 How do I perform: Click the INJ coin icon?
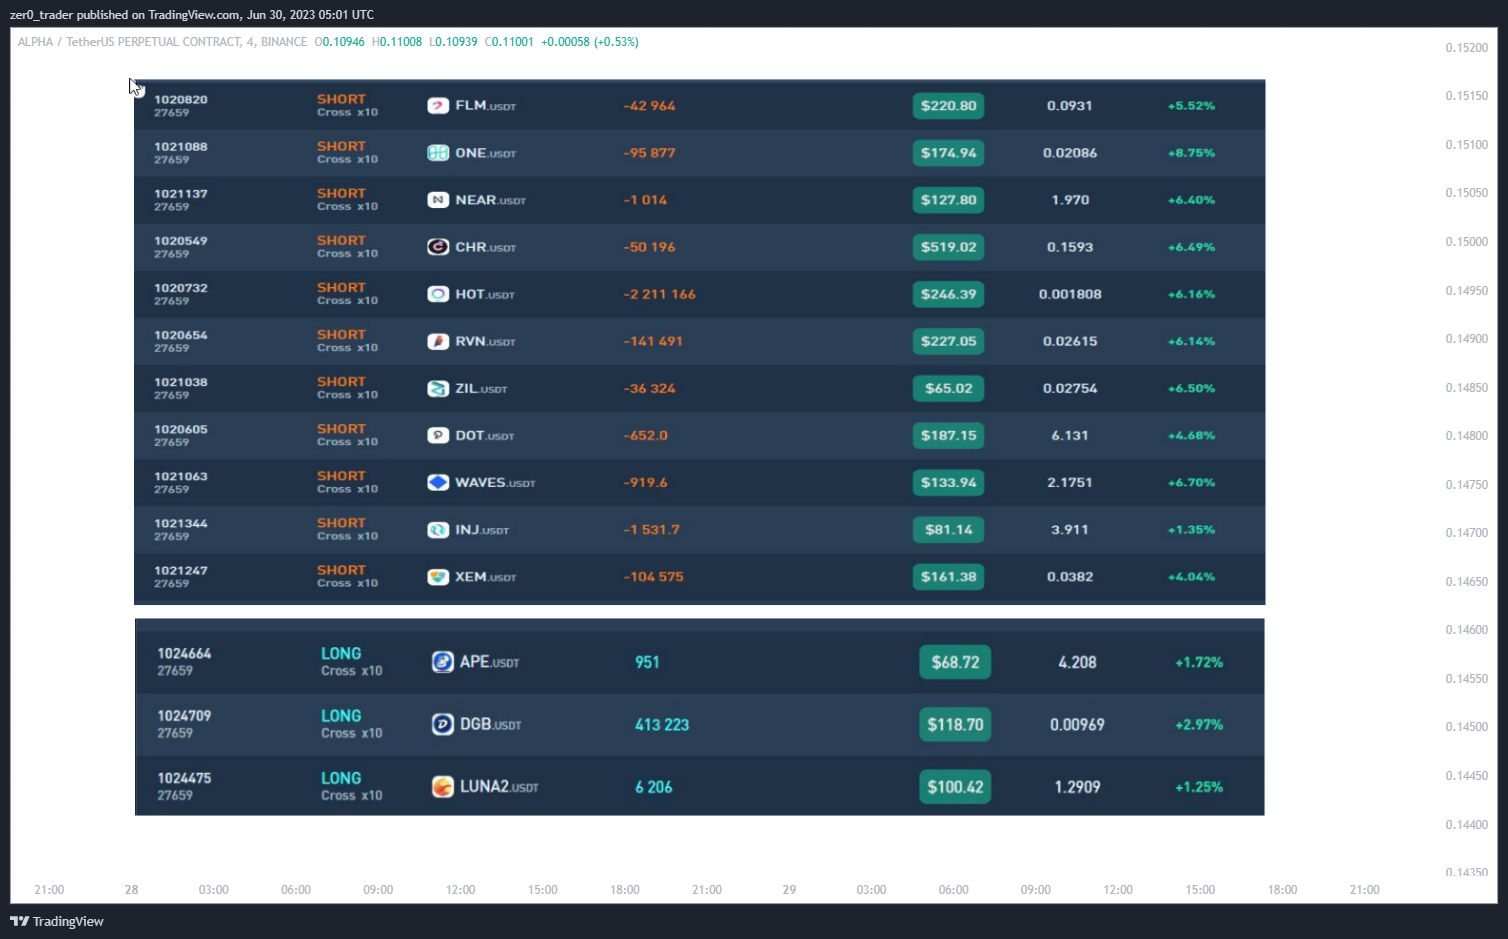pos(438,530)
